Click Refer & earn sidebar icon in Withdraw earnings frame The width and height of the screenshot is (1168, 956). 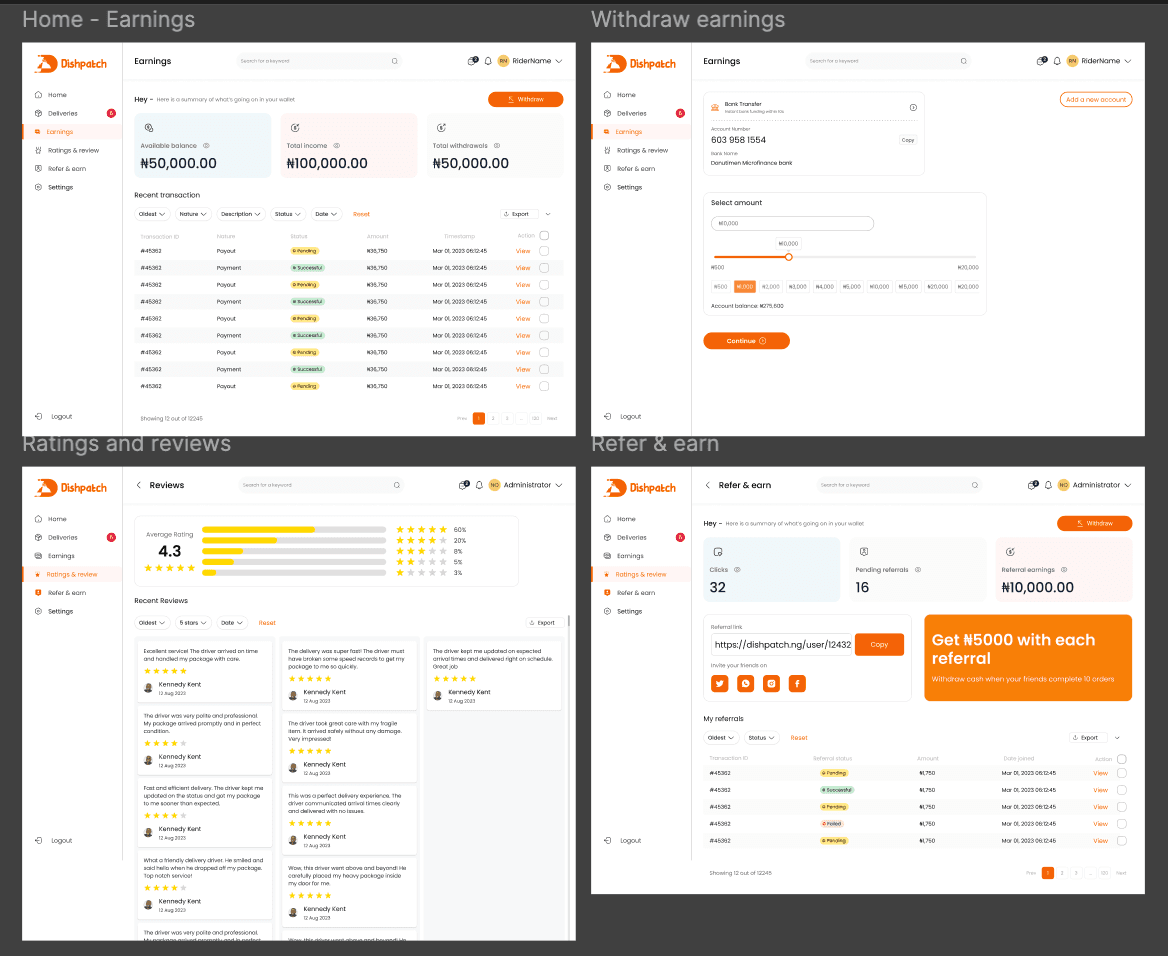coord(607,168)
